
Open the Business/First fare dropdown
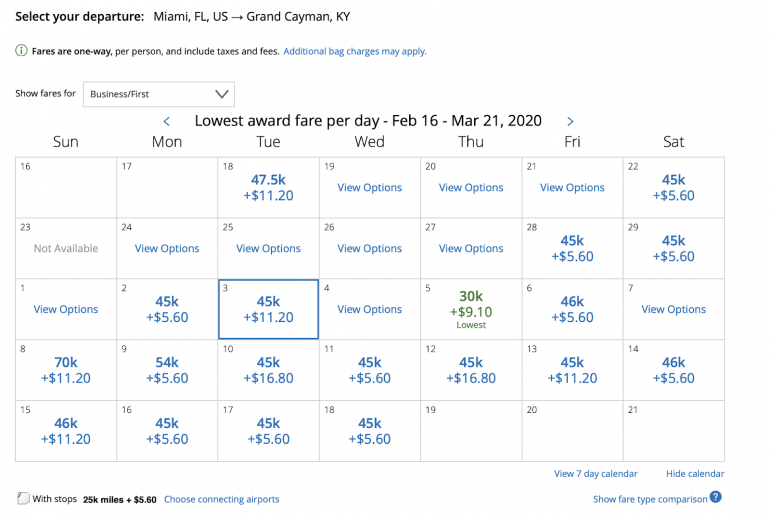[x=159, y=94]
